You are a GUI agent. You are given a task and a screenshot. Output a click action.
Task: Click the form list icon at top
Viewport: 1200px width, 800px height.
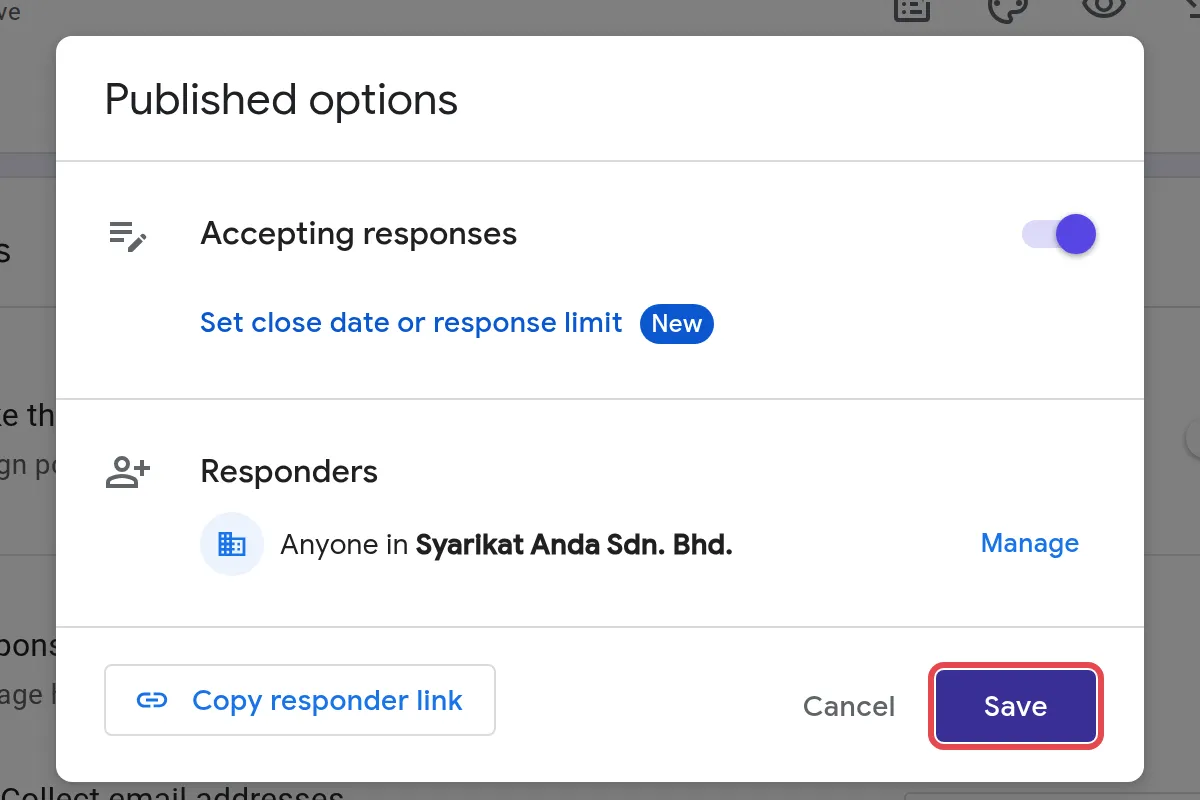click(912, 9)
